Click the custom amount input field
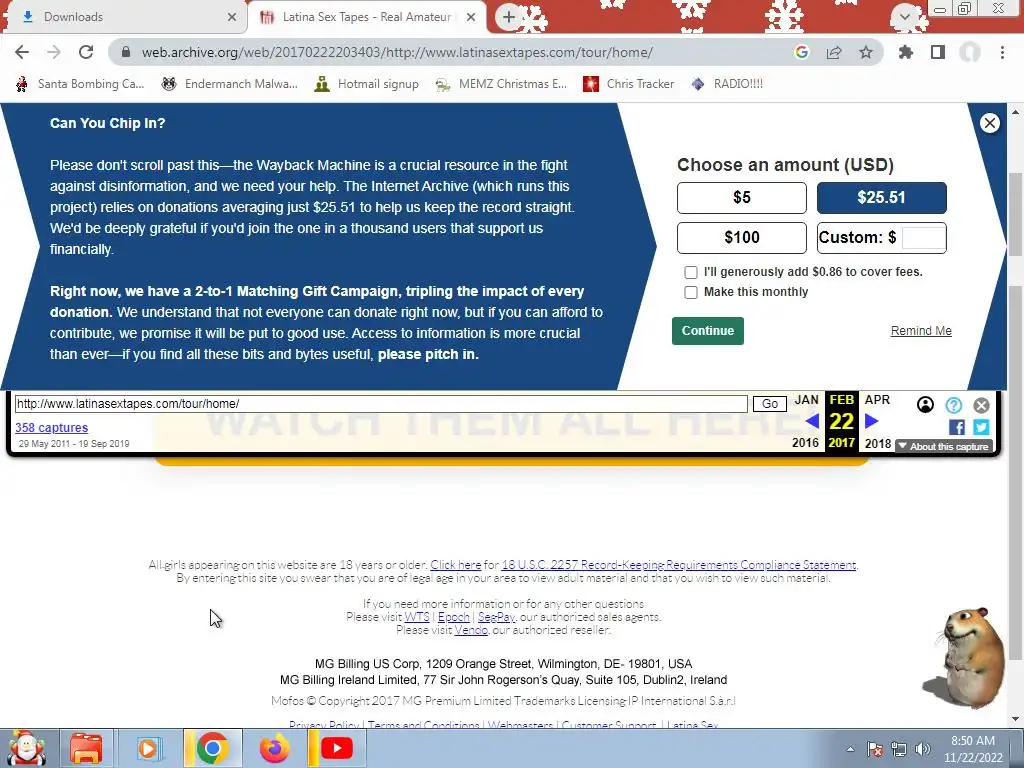The height and width of the screenshot is (768, 1024). click(923, 238)
